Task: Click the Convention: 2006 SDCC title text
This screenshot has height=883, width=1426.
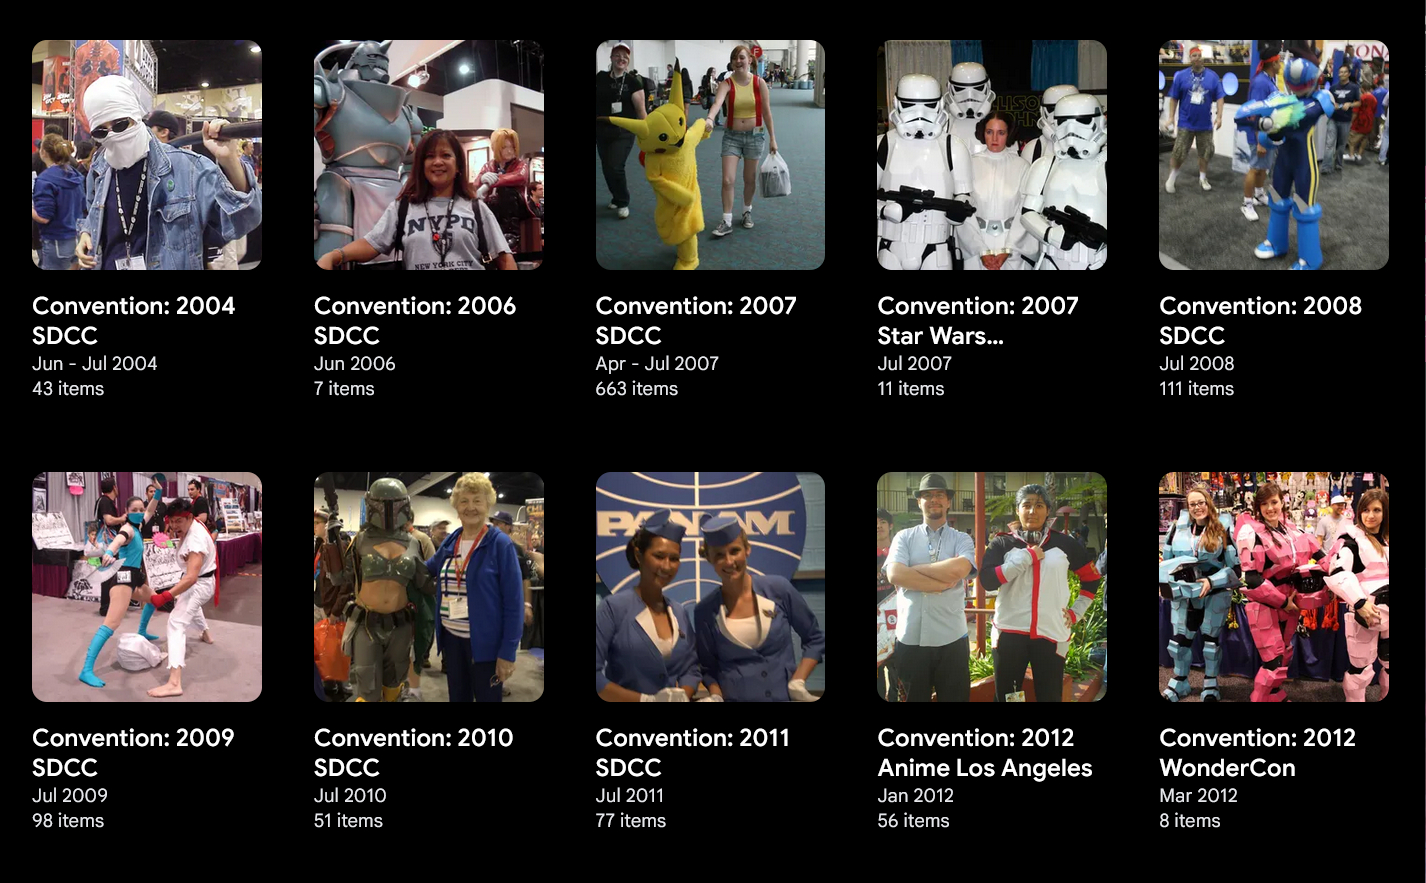Action: pos(415,320)
